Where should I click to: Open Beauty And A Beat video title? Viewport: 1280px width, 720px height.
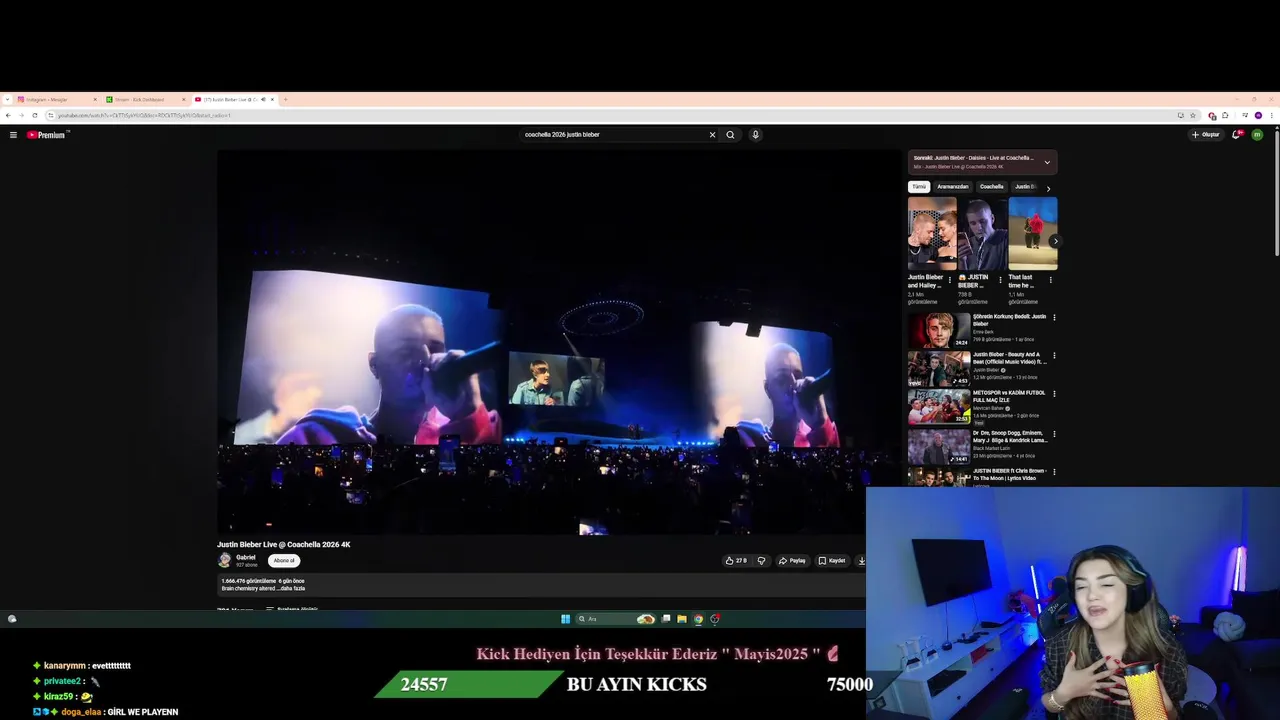(1009, 358)
